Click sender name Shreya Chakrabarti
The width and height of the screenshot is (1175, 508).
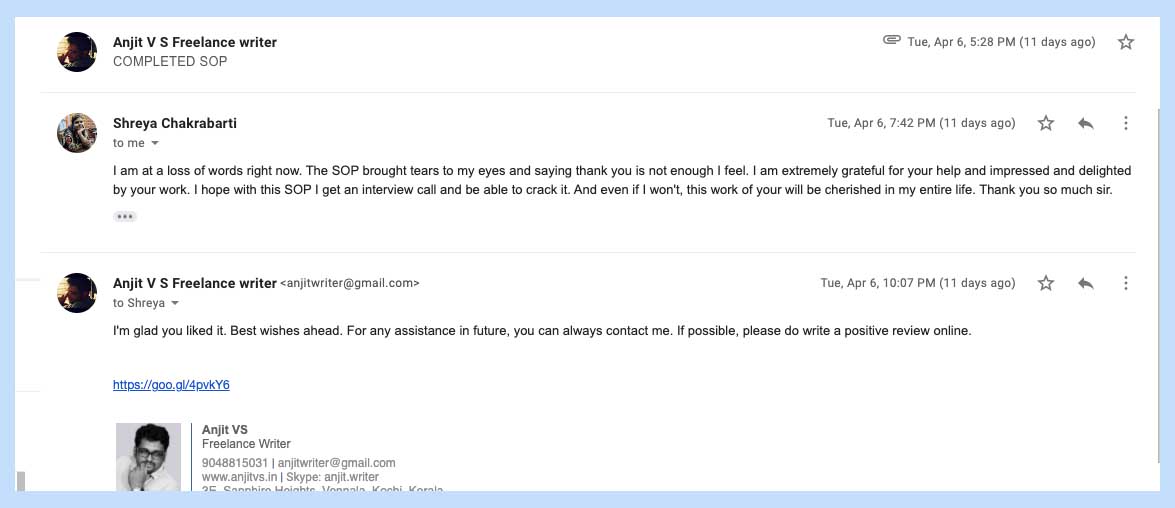(x=175, y=123)
